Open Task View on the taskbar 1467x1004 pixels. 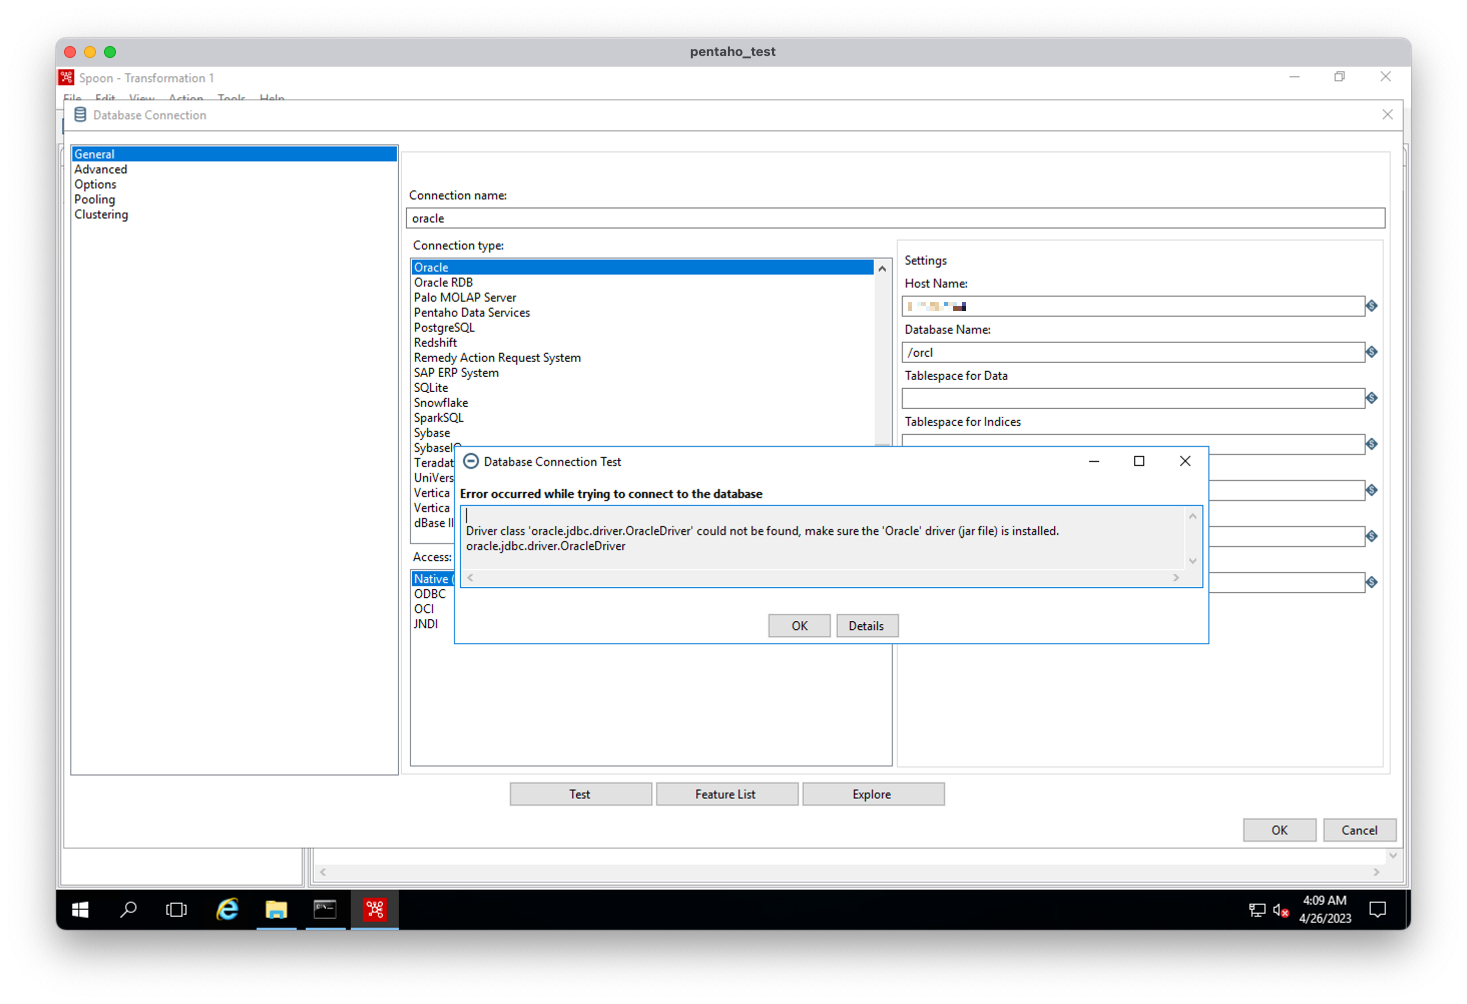177,909
